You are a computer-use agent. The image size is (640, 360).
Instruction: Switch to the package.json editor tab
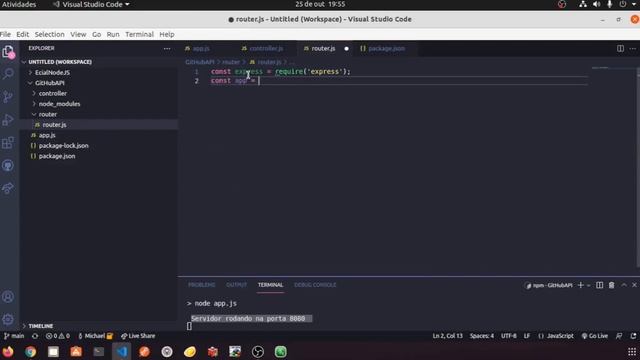click(x=387, y=49)
